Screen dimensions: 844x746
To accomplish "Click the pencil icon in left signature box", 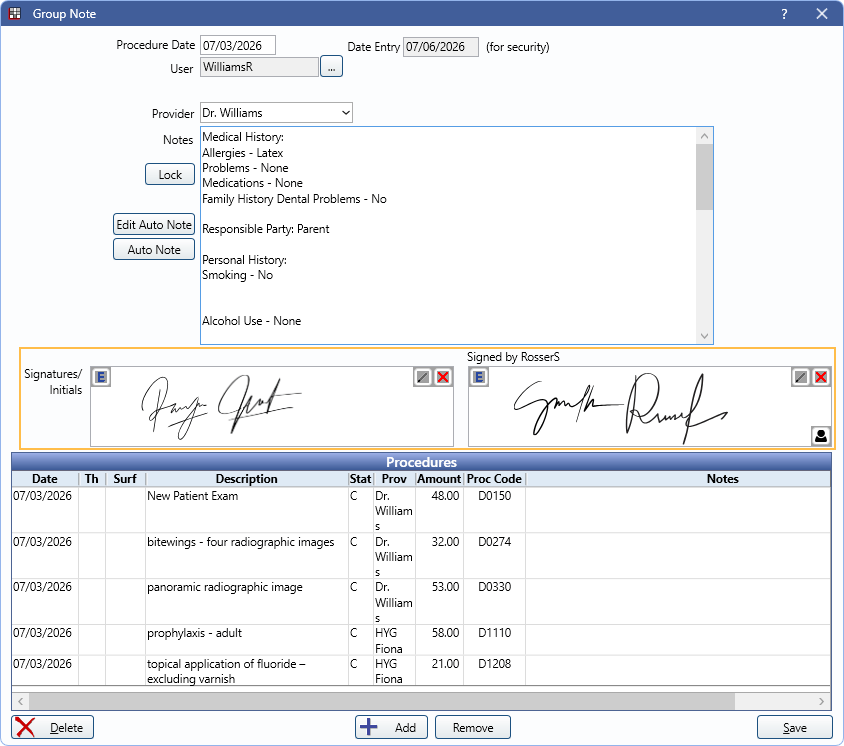I will [423, 377].
